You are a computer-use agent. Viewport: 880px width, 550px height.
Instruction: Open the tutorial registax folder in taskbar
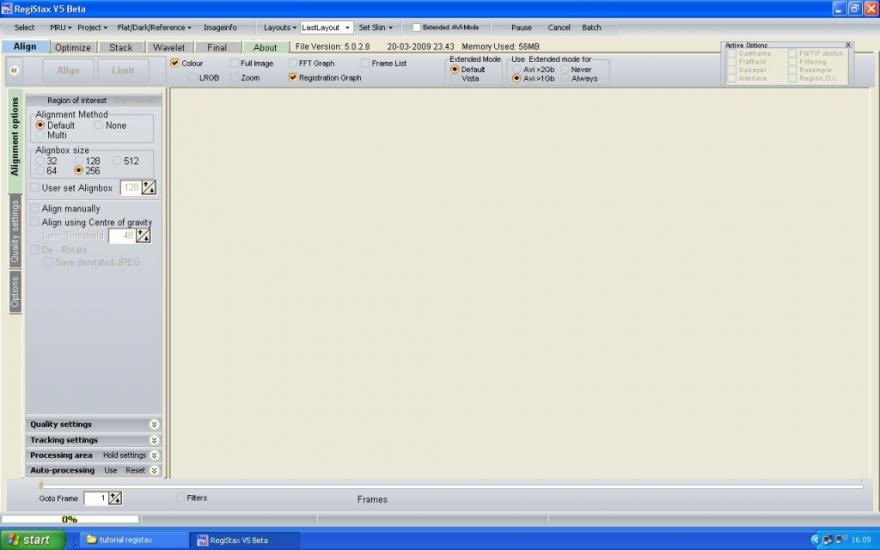[134, 540]
